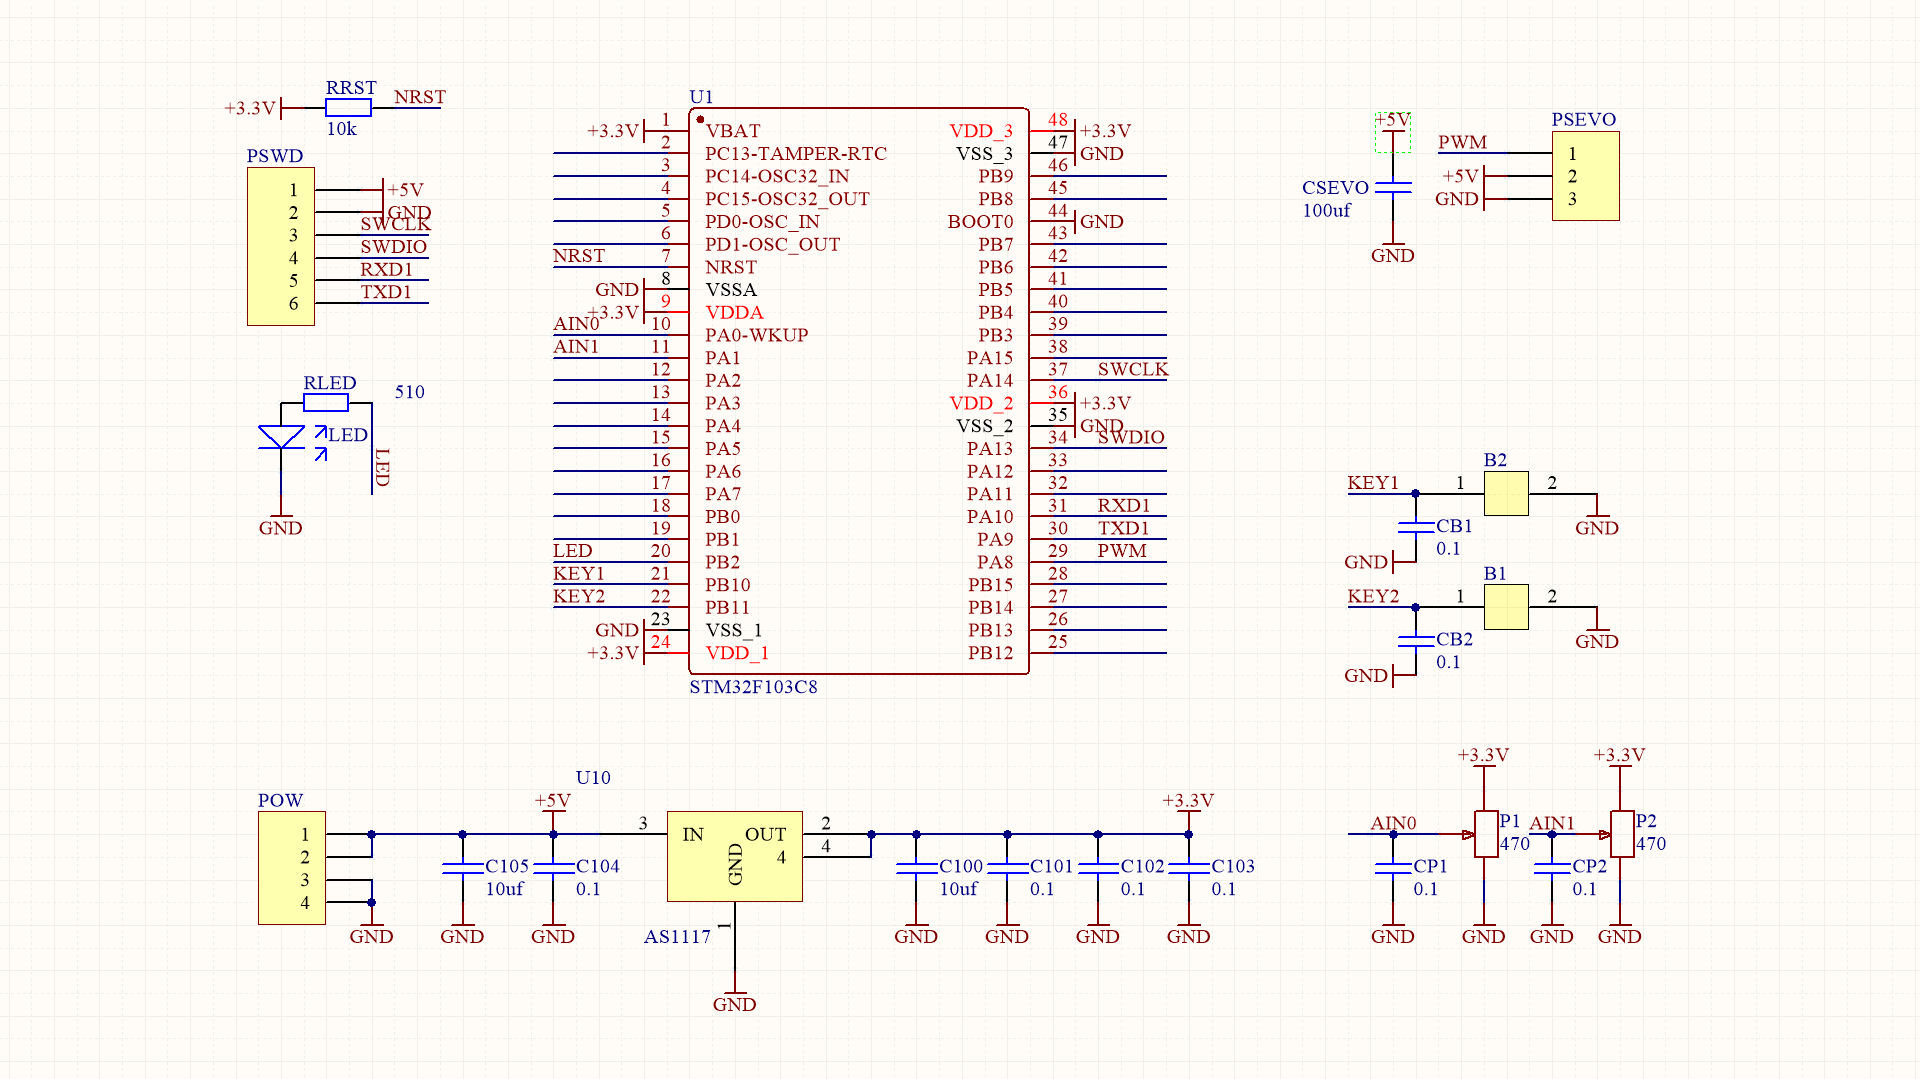Screen dimensions: 1920x1080
Task: Click the STM32F103C8 part label
Action: pos(753,687)
